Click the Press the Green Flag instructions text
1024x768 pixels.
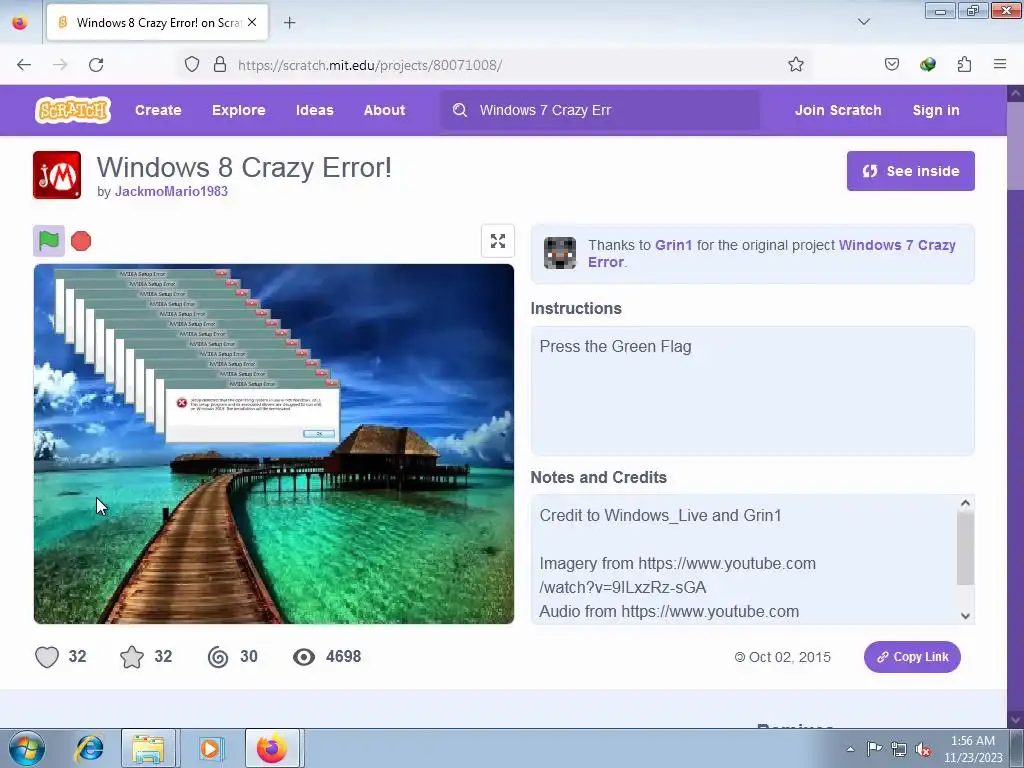pos(615,346)
